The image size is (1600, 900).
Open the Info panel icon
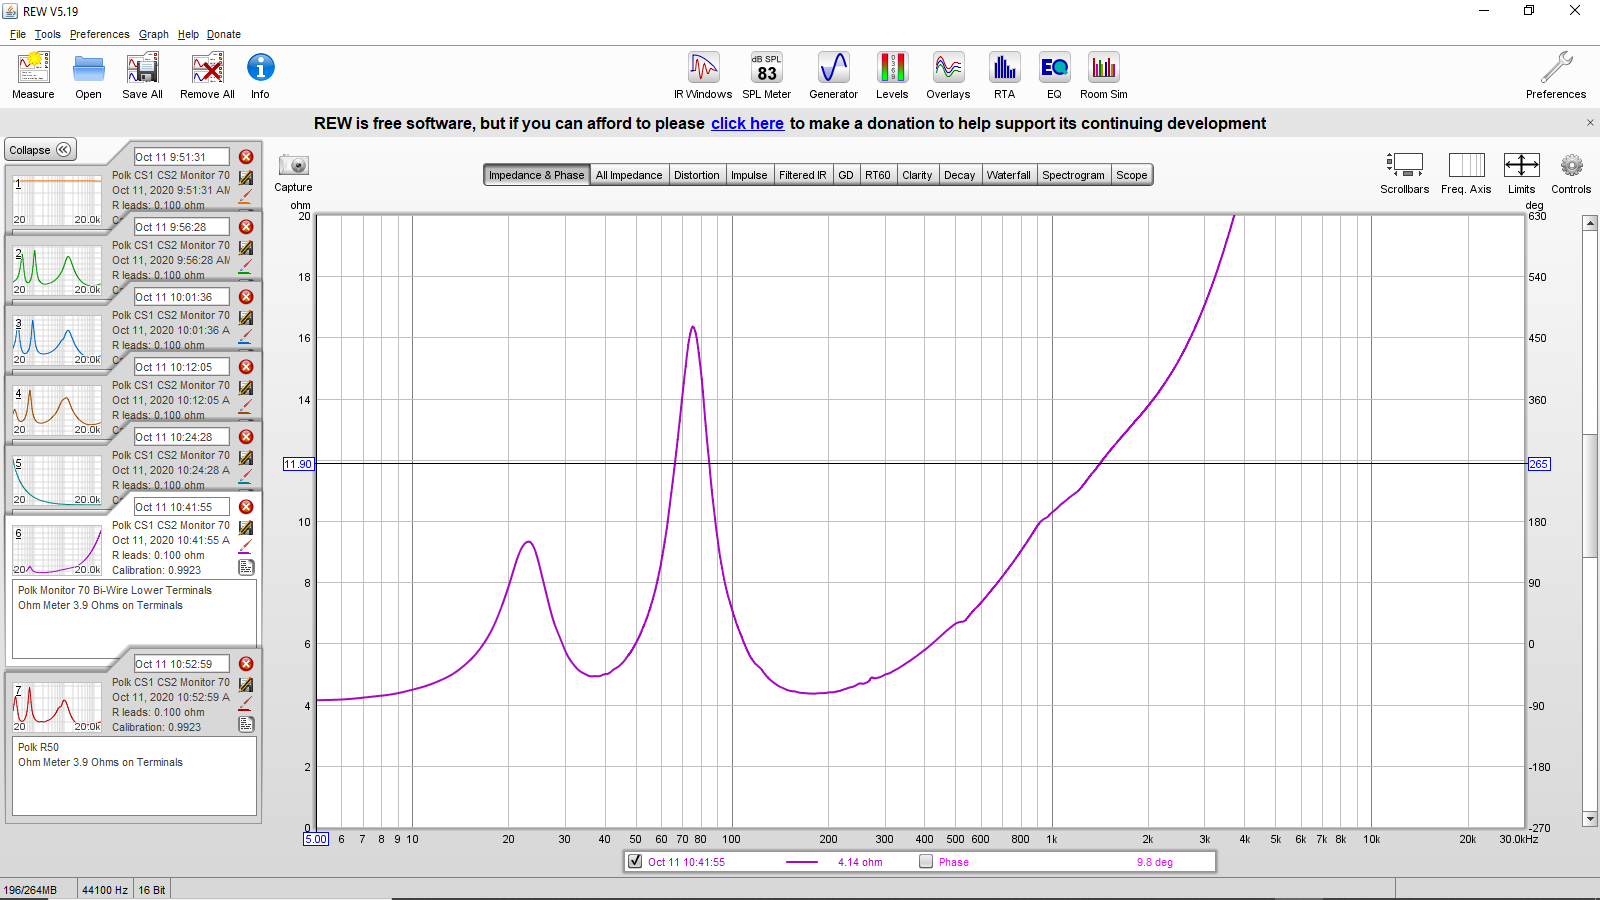(x=260, y=68)
